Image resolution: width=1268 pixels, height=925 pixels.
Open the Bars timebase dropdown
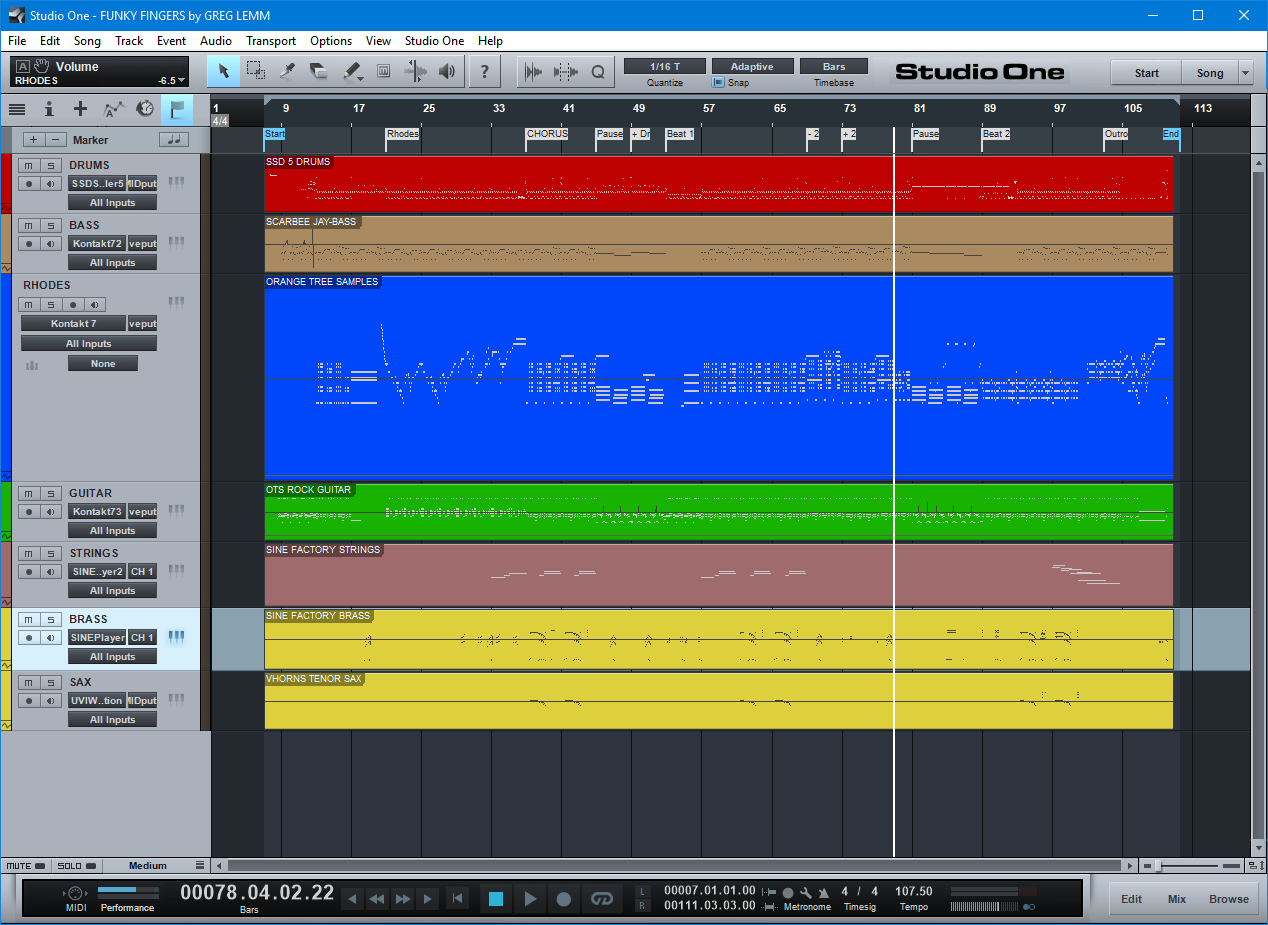point(834,66)
